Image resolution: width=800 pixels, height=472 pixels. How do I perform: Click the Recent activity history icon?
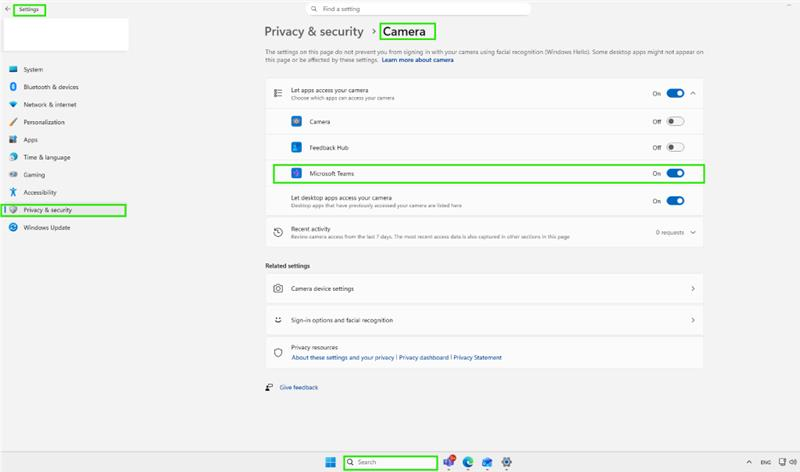point(278,232)
